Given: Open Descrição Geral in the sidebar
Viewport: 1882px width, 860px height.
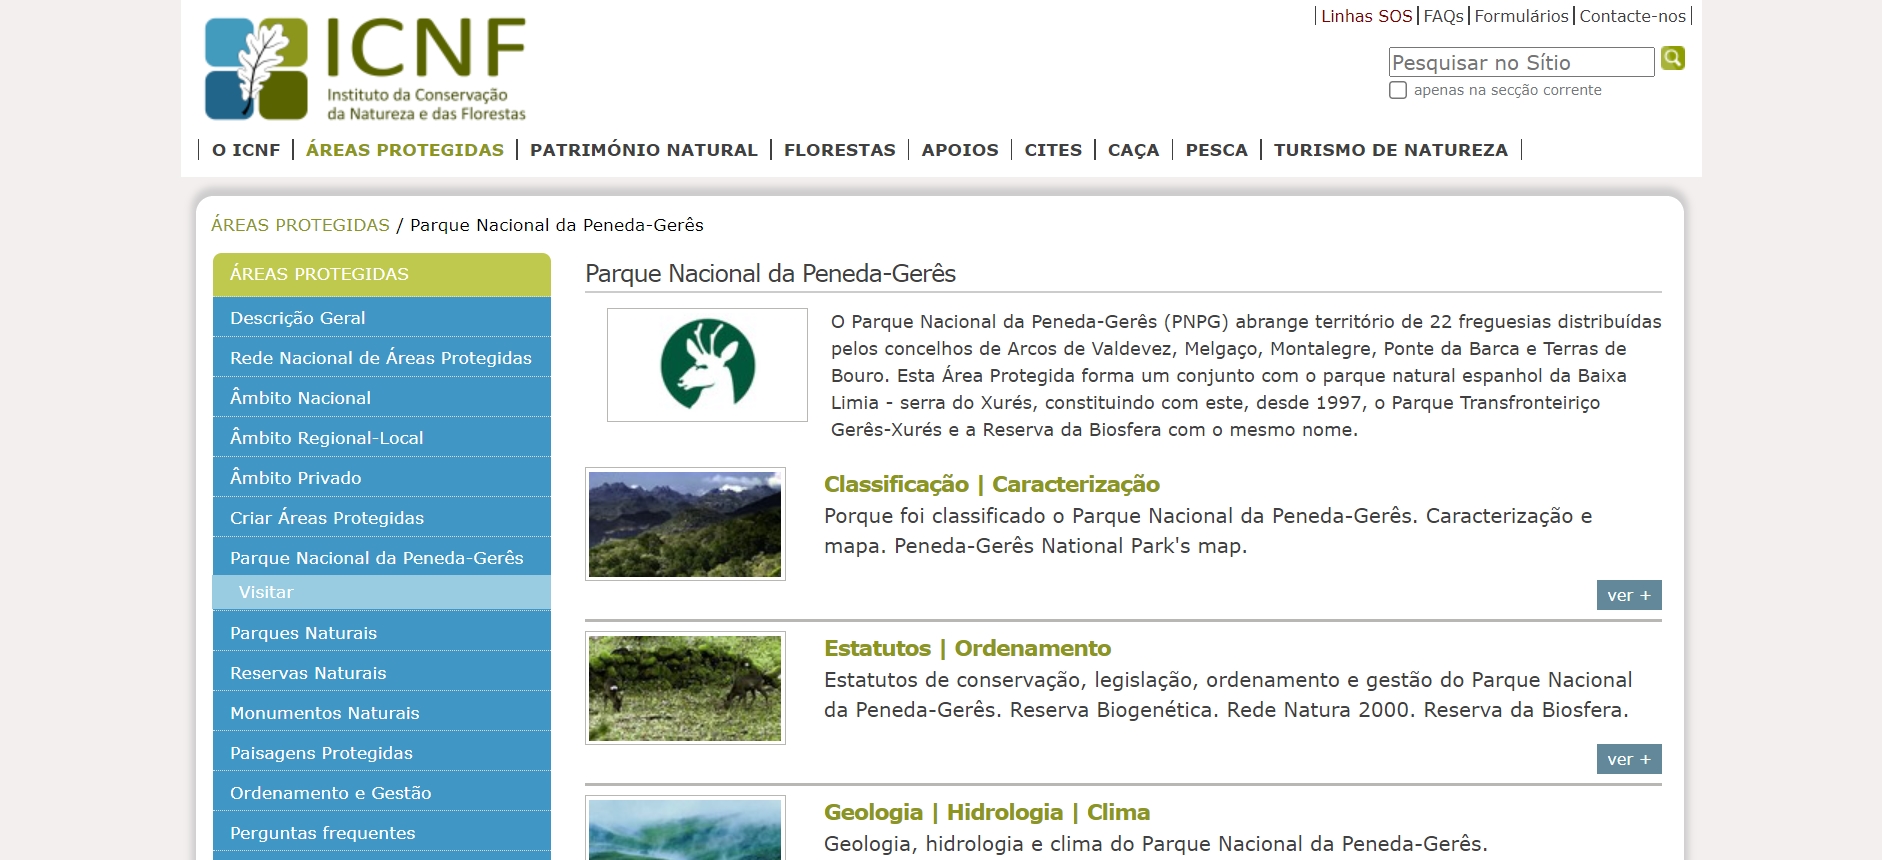Looking at the screenshot, I should tap(382, 317).
